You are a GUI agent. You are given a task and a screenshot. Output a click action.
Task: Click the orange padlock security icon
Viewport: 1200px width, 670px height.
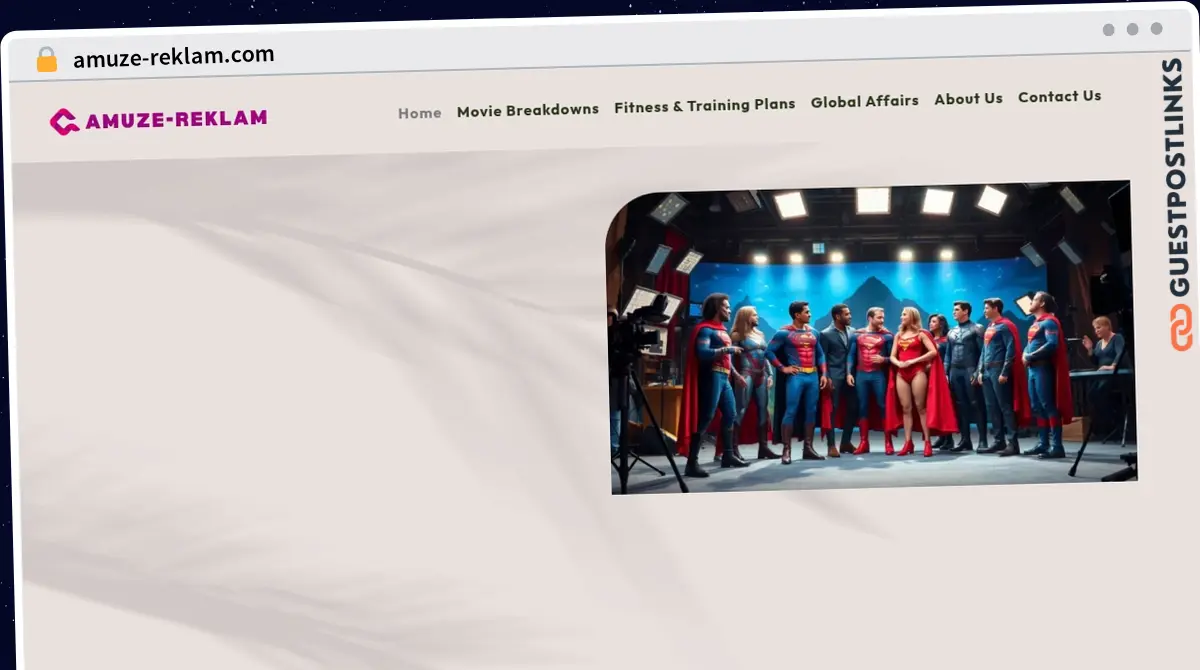pos(47,60)
